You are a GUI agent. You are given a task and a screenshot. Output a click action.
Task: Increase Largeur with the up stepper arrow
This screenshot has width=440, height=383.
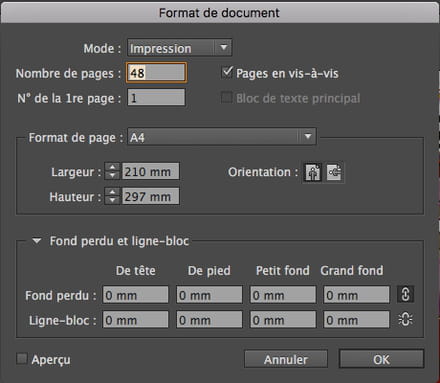[112, 167]
